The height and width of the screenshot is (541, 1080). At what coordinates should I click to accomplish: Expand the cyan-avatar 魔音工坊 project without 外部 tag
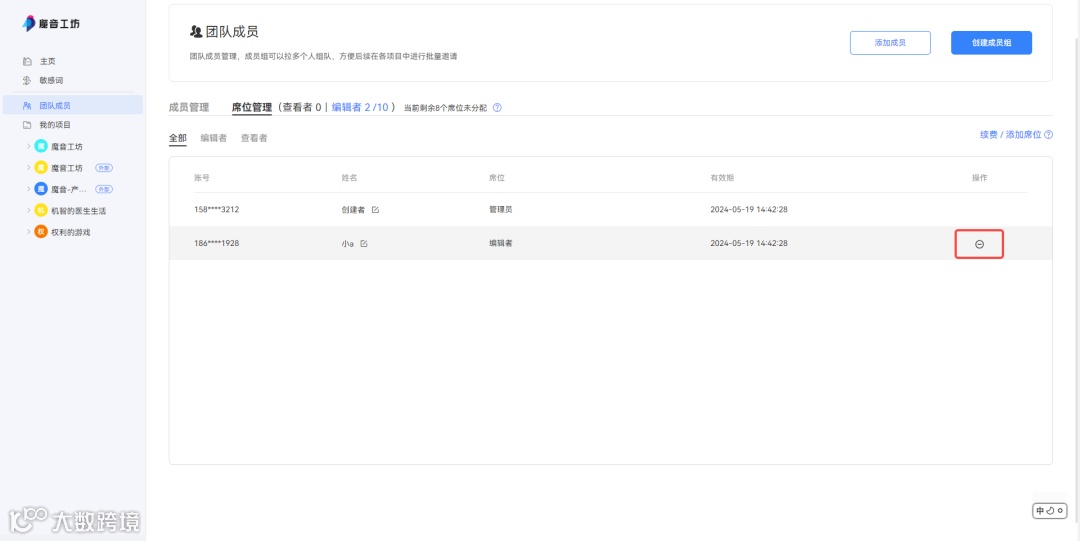pyautogui.click(x=28, y=146)
